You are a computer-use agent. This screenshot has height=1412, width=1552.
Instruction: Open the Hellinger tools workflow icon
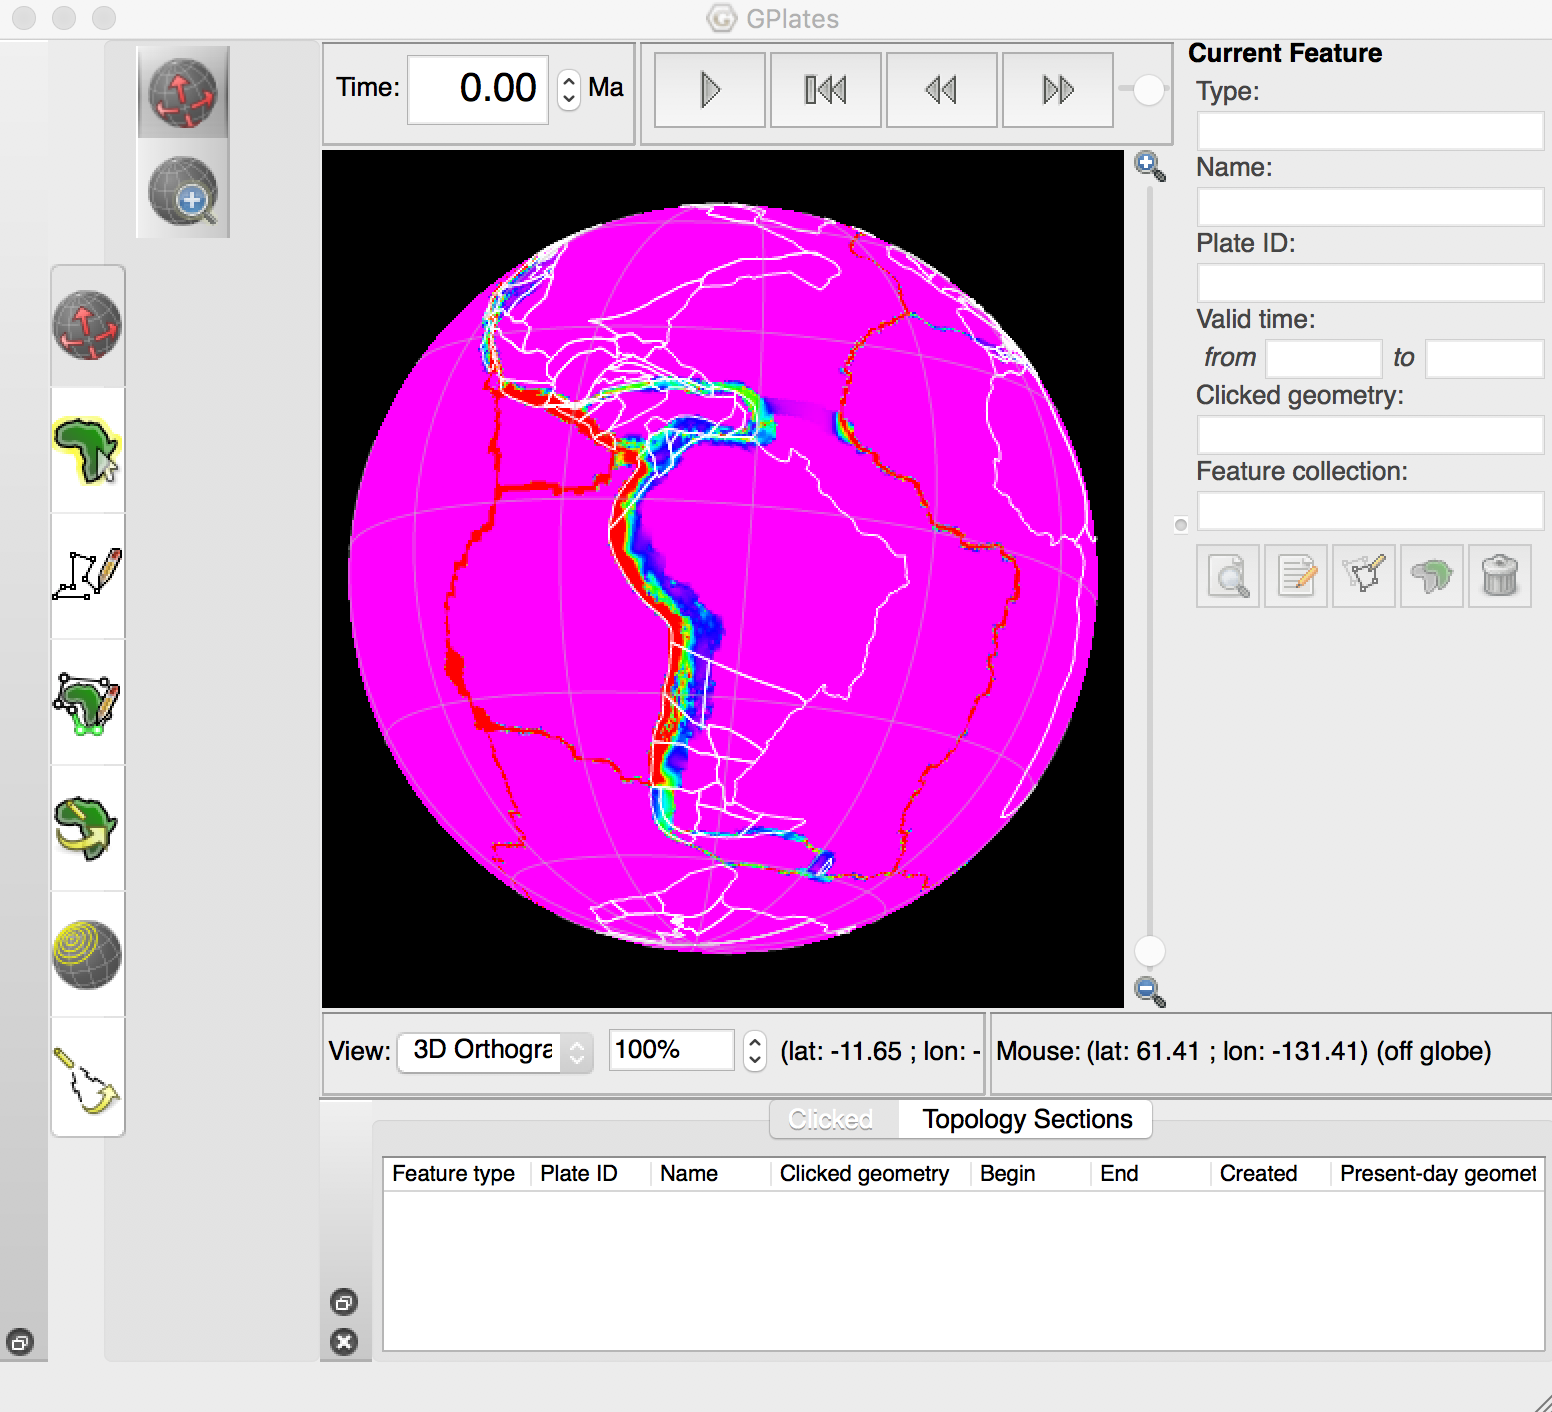[88, 1078]
